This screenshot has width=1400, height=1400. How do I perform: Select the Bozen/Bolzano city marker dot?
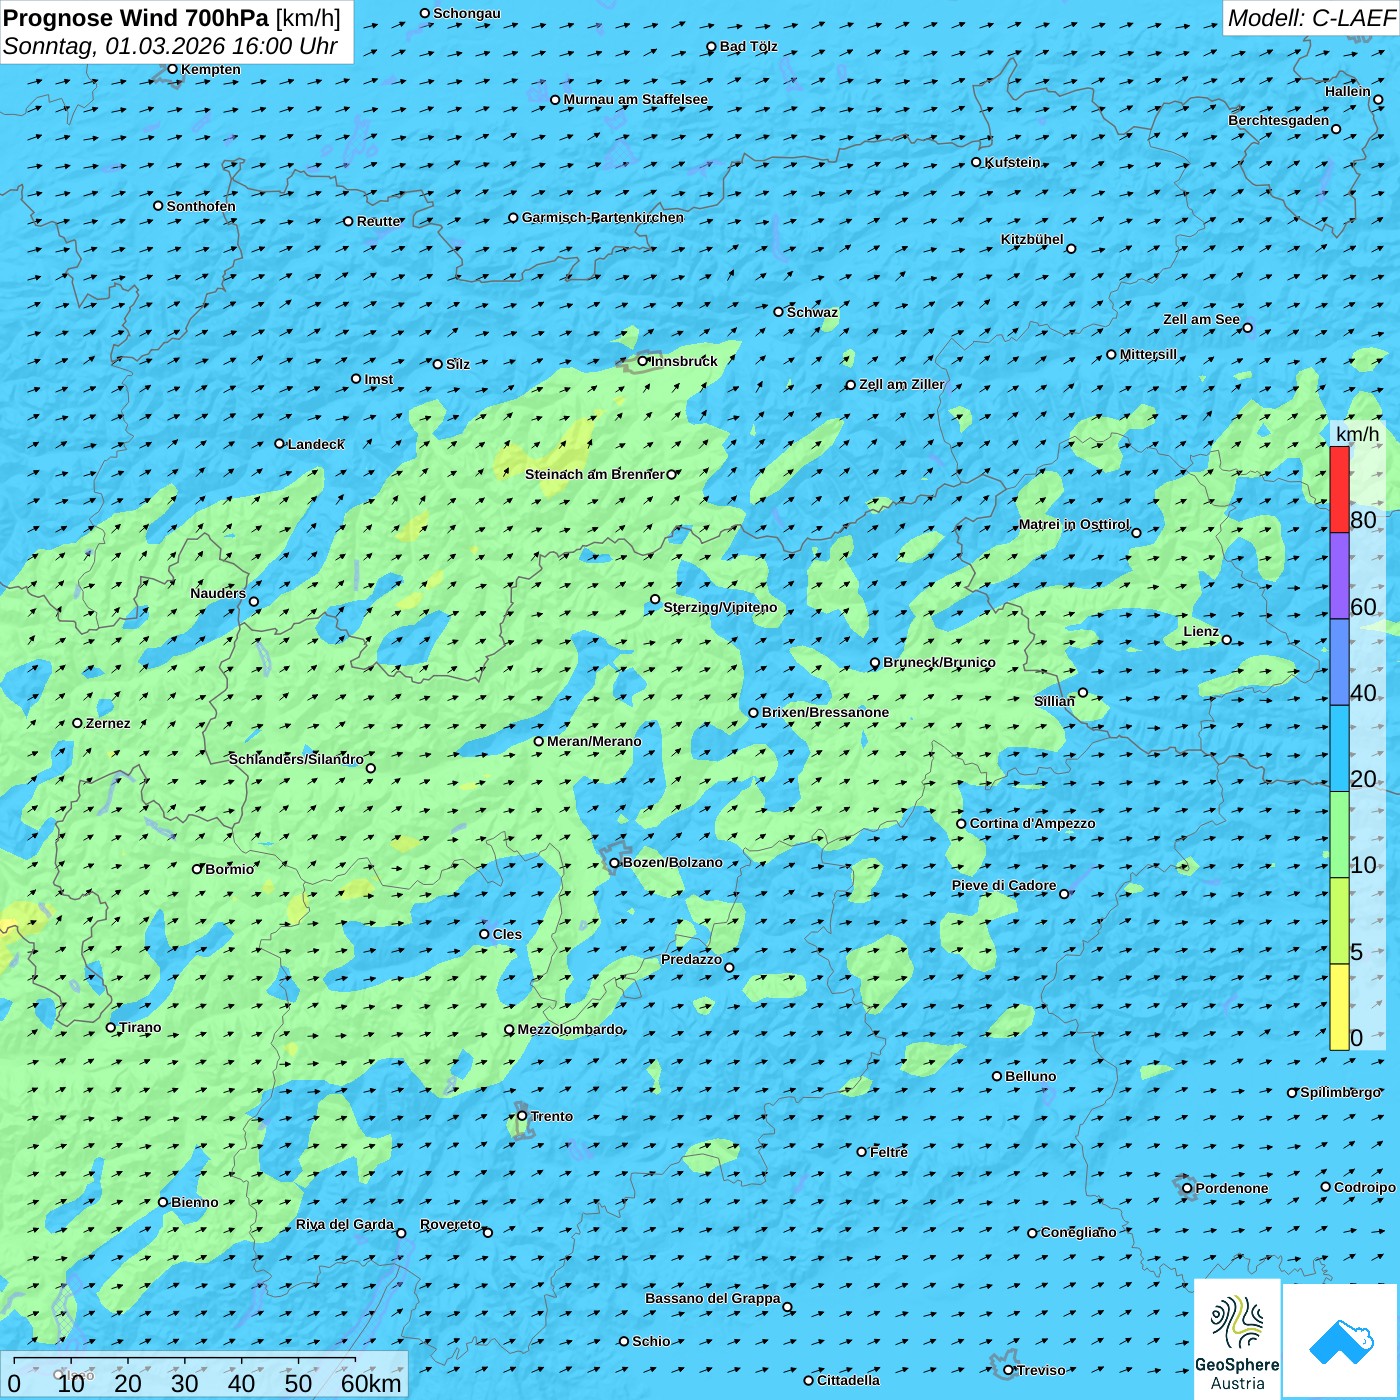pos(614,863)
